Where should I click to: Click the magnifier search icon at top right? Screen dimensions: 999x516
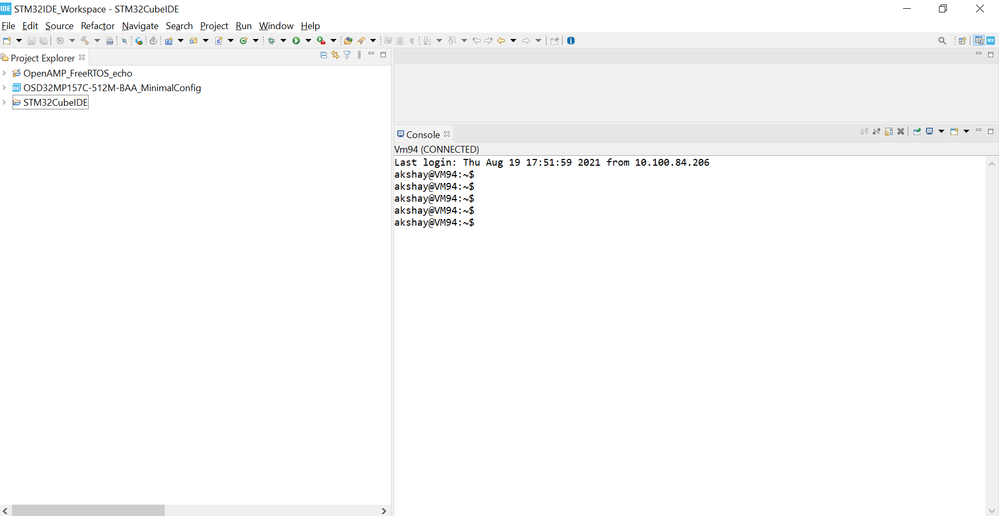[x=942, y=40]
